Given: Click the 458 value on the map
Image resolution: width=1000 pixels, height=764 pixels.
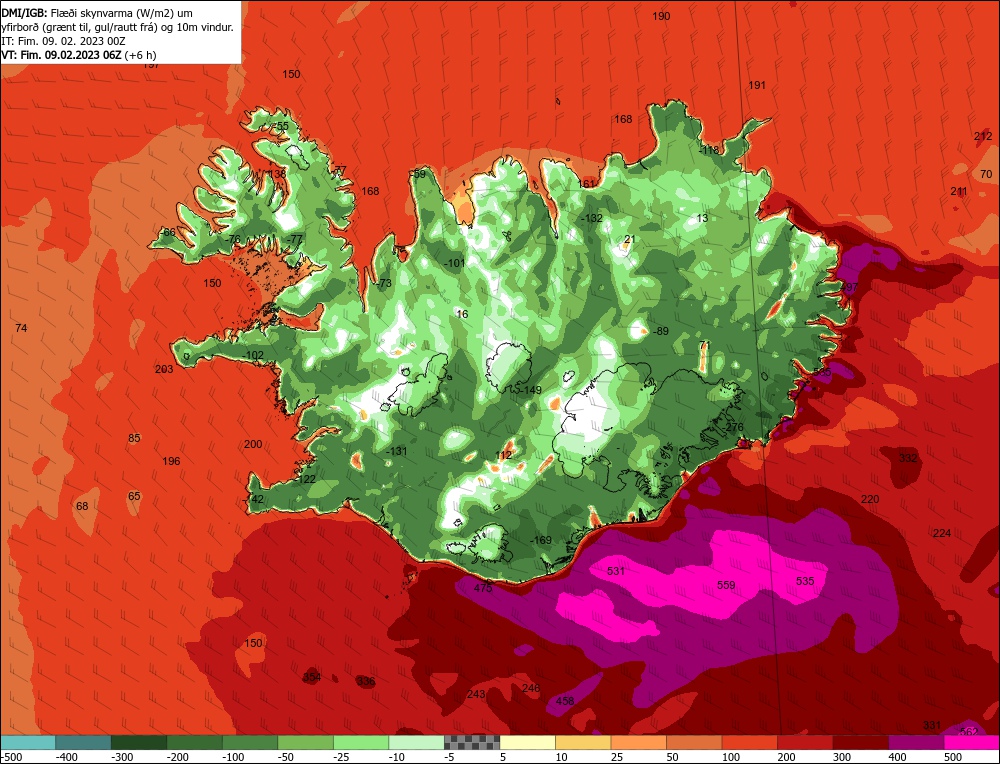Looking at the screenshot, I should [564, 701].
